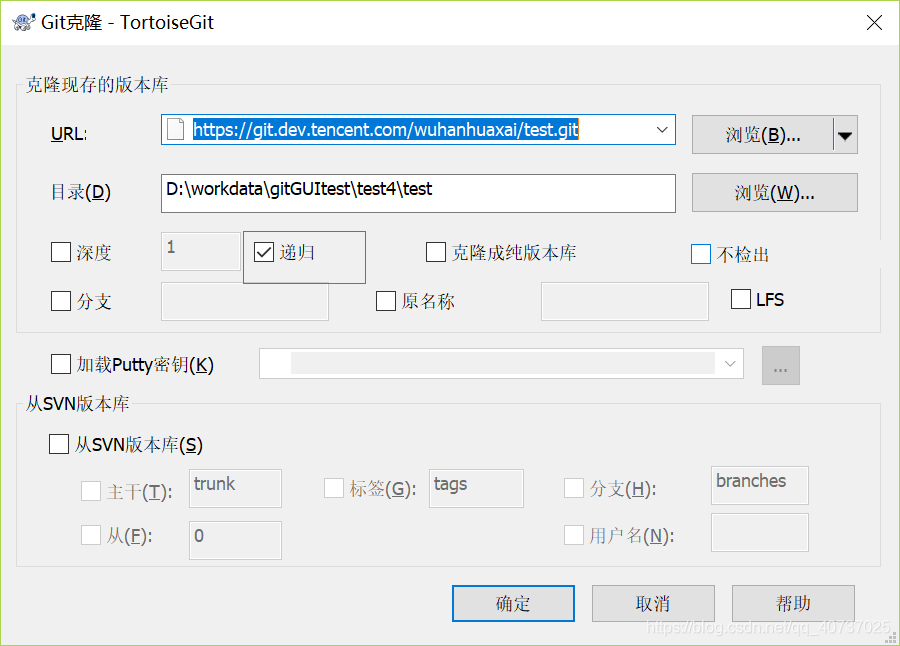900x646 pixels.
Task: Click the from-revision field showing 0
Action: click(235, 540)
